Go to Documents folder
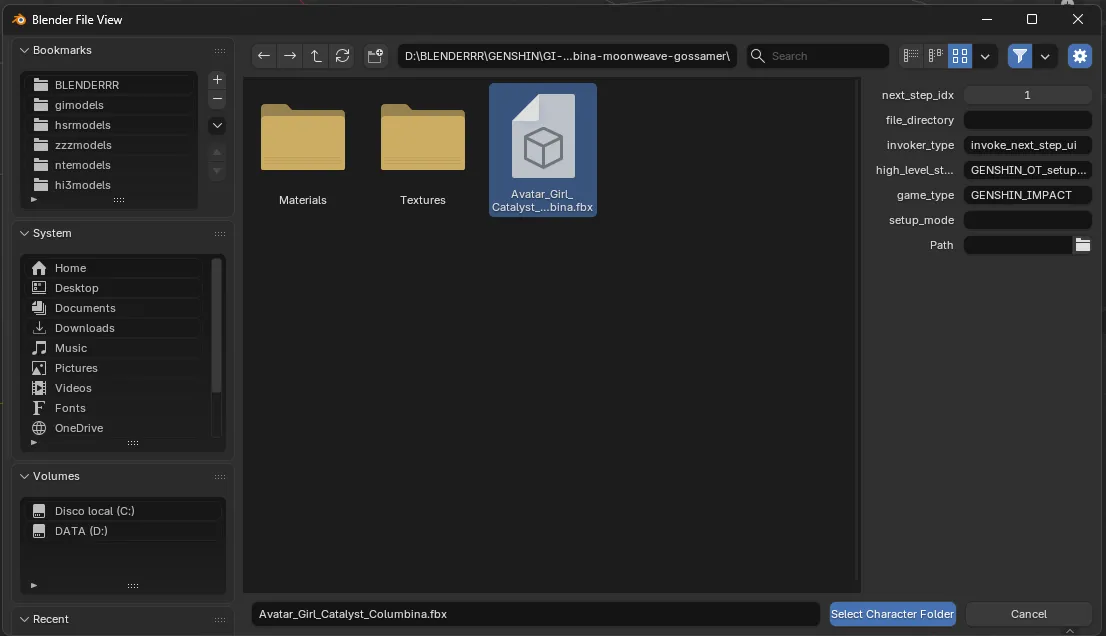1106x636 pixels. pyautogui.click(x=116, y=308)
